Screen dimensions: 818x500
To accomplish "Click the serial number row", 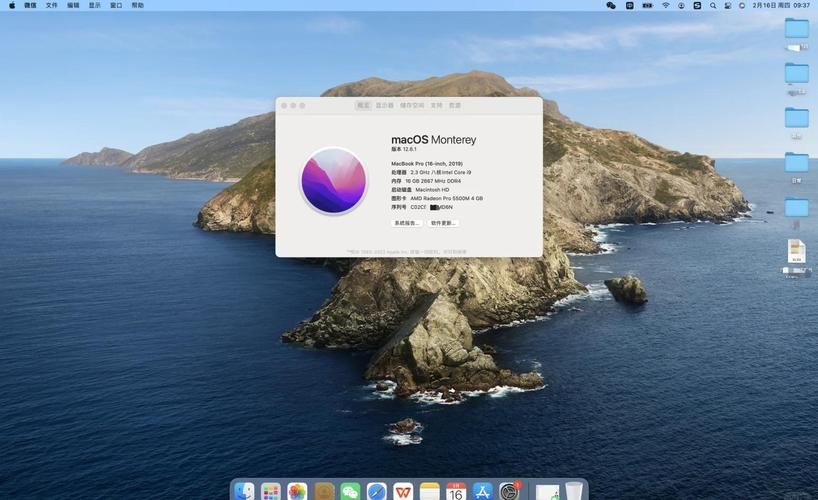I will (422, 207).
